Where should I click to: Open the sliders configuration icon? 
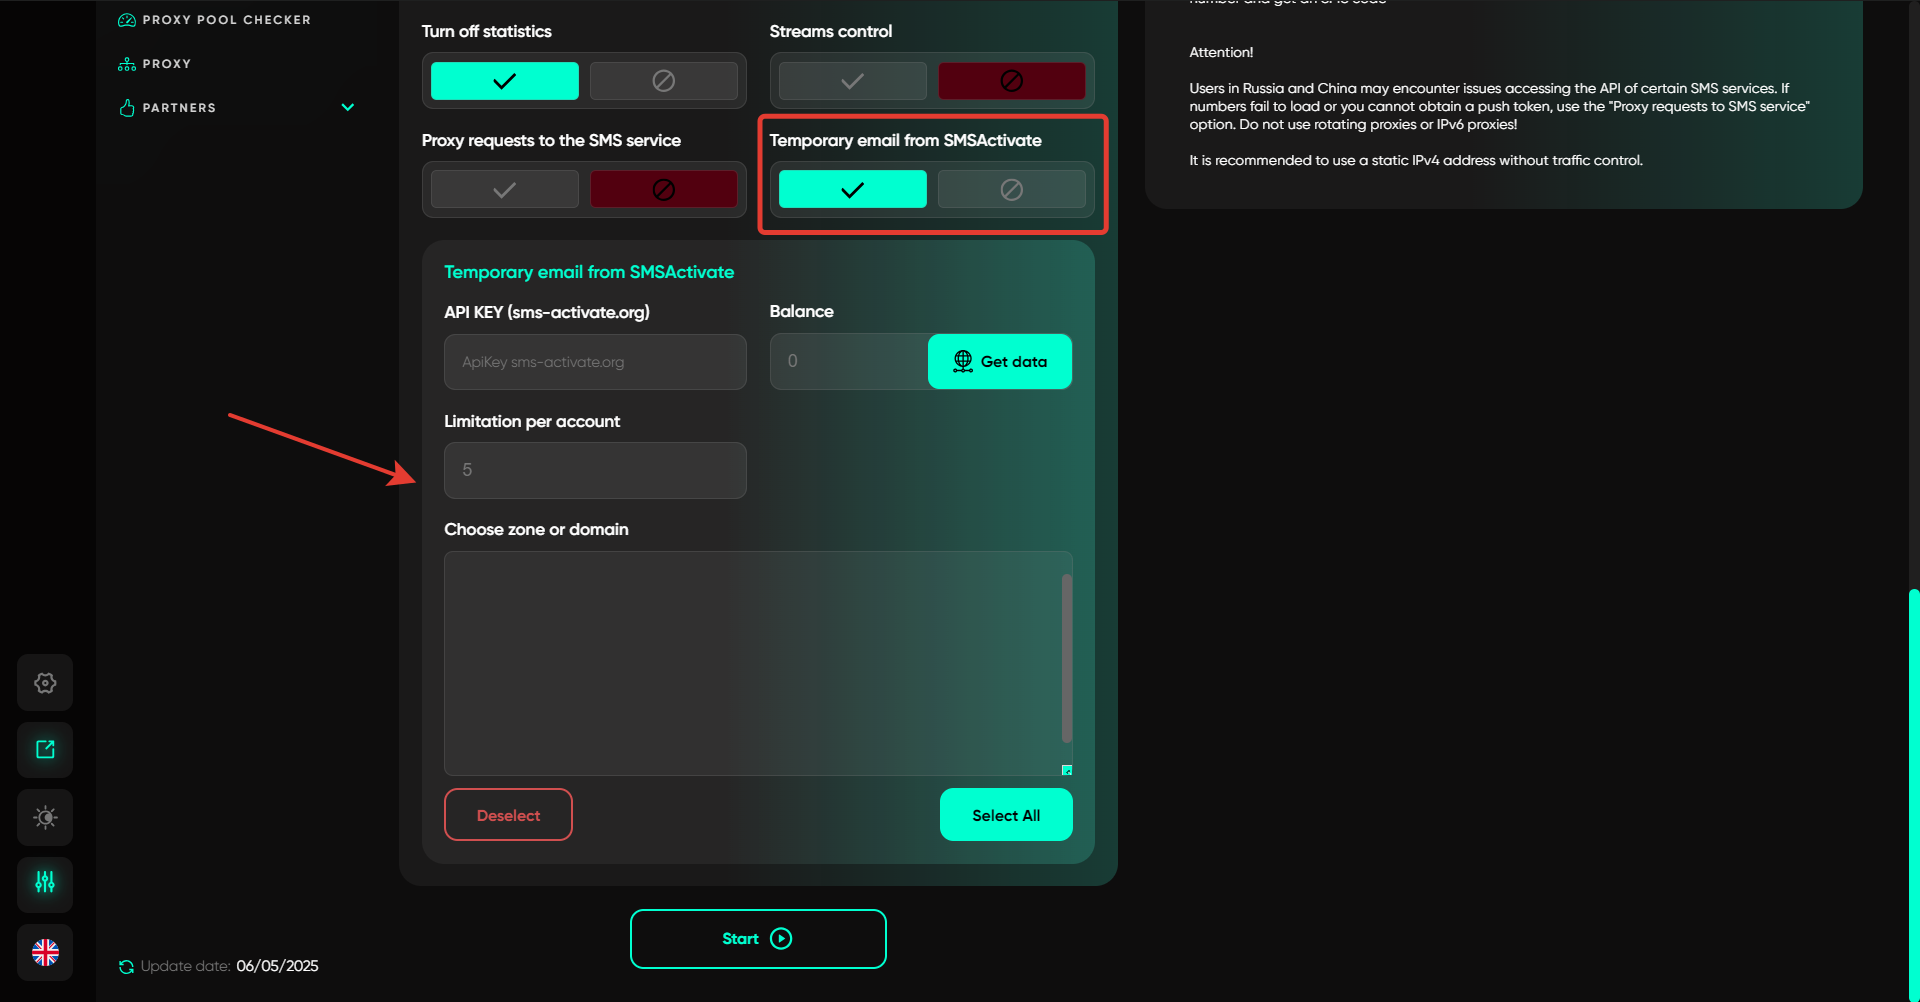(45, 882)
